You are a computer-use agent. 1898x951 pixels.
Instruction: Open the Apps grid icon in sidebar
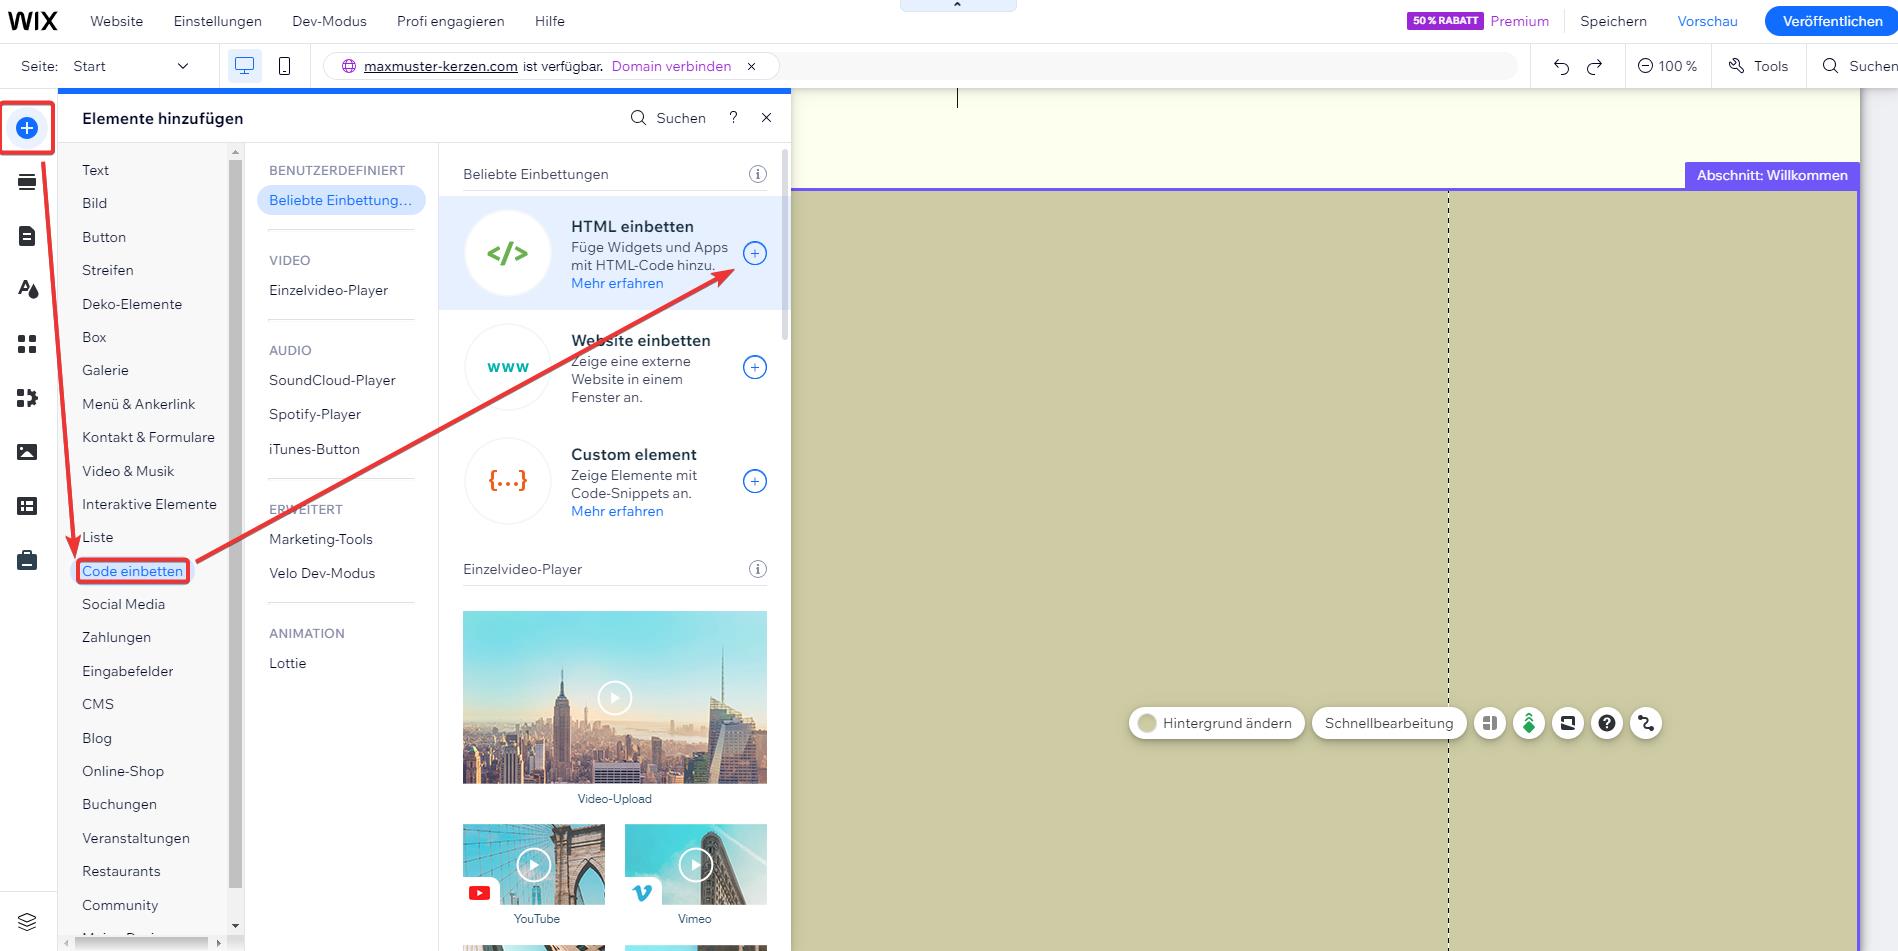(27, 344)
